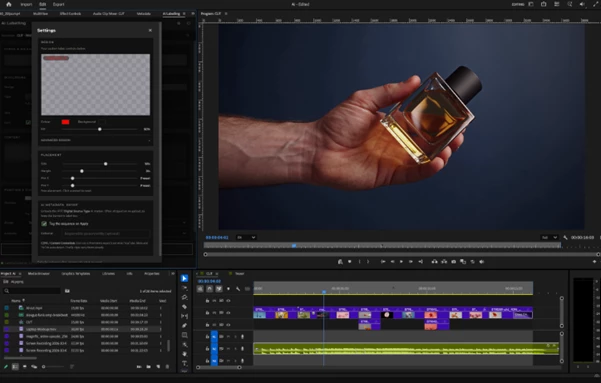Select the Pen tool in the tools panel

[x=184, y=325]
